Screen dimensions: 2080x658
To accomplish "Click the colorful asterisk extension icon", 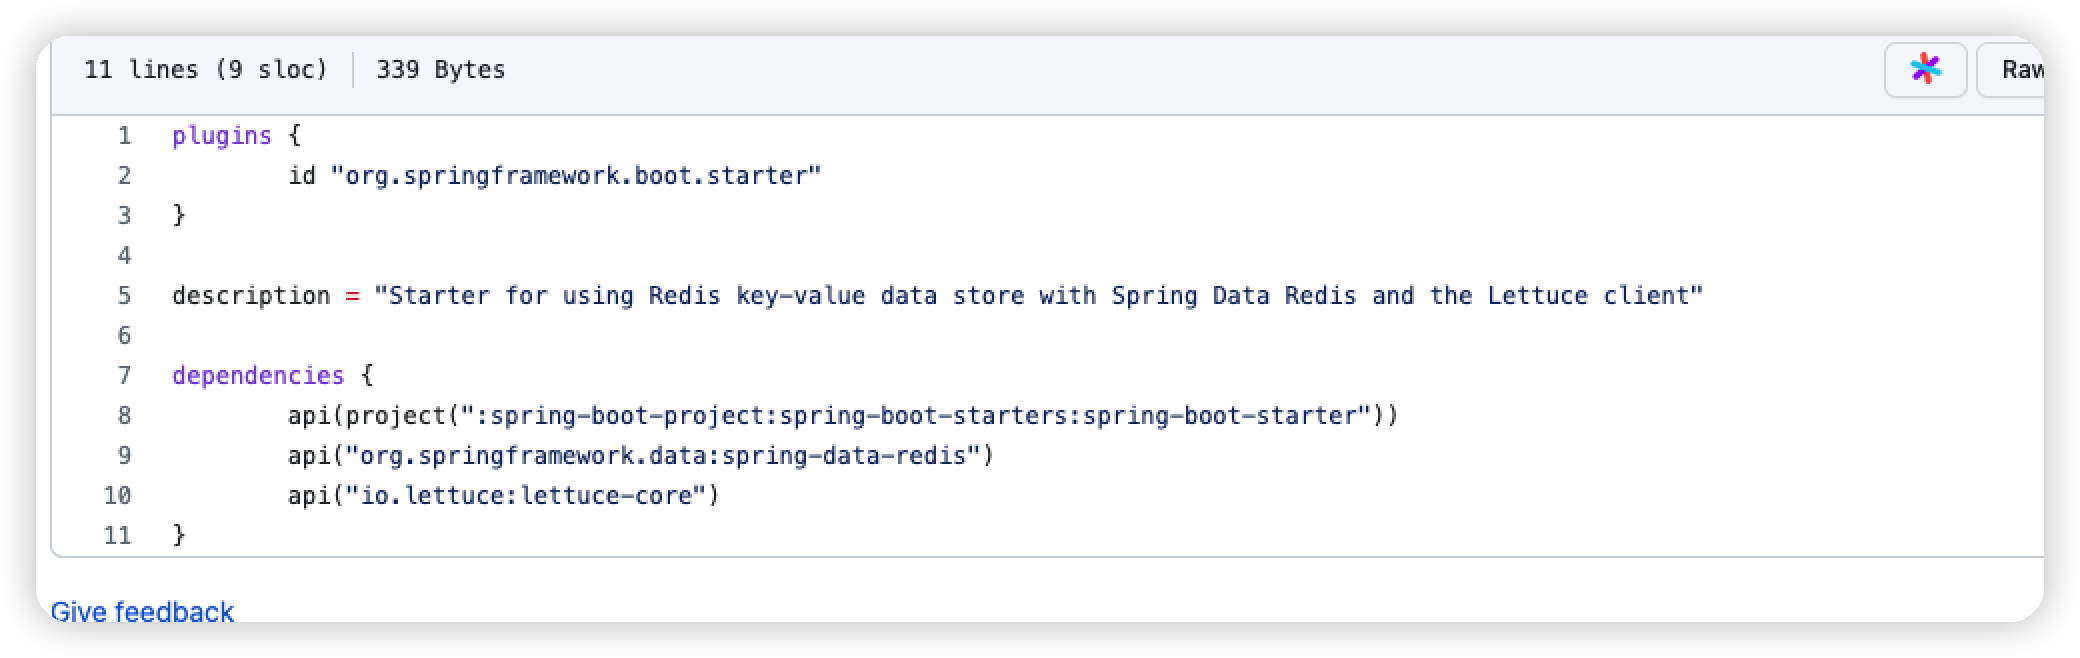I will point(1924,70).
